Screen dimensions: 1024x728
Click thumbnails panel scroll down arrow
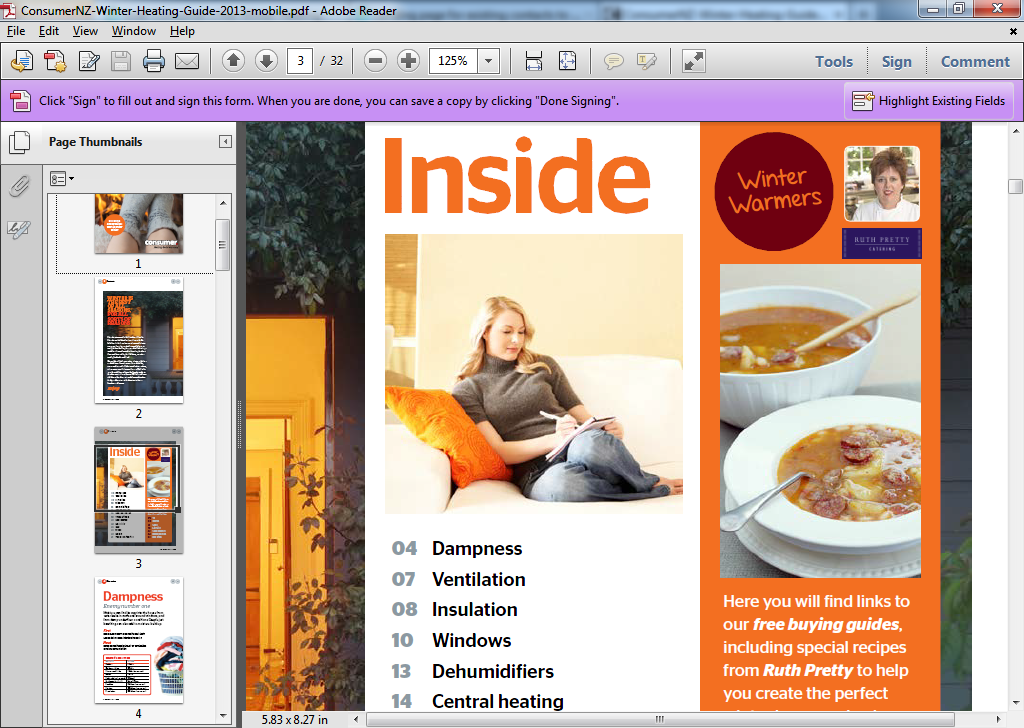click(x=223, y=716)
